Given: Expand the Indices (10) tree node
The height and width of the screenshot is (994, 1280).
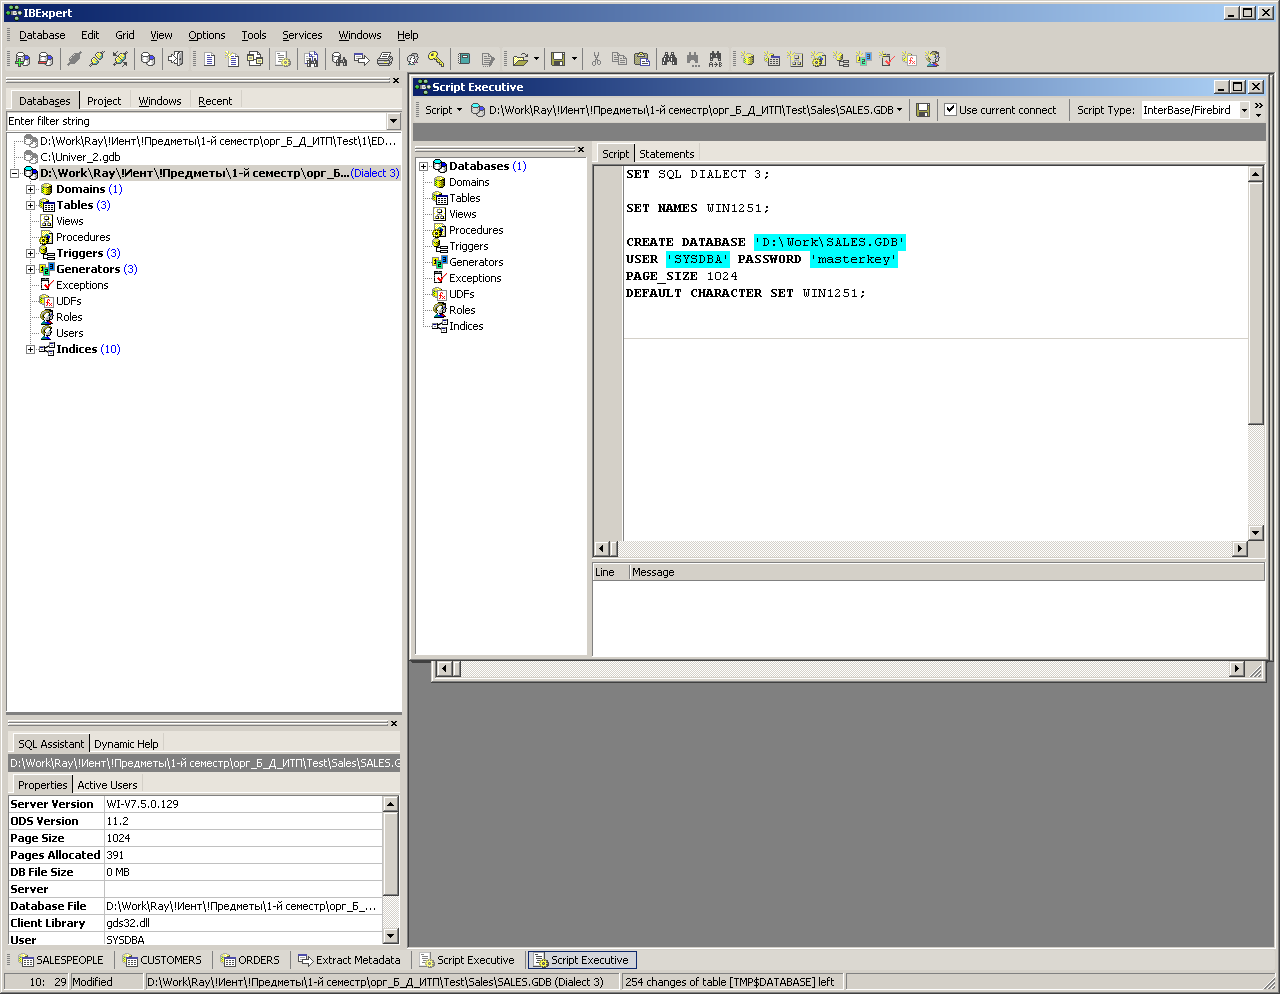Looking at the screenshot, I should [x=30, y=349].
